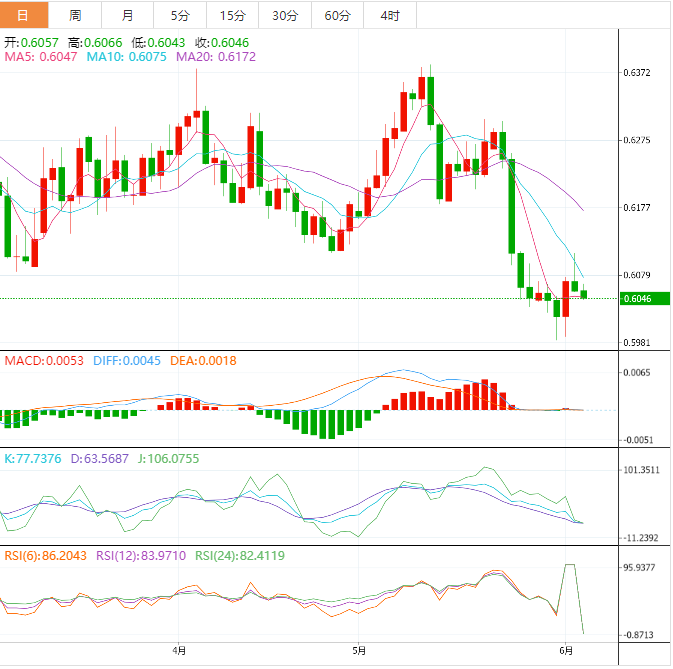Switch to the 月 monthly tab

tap(127, 15)
